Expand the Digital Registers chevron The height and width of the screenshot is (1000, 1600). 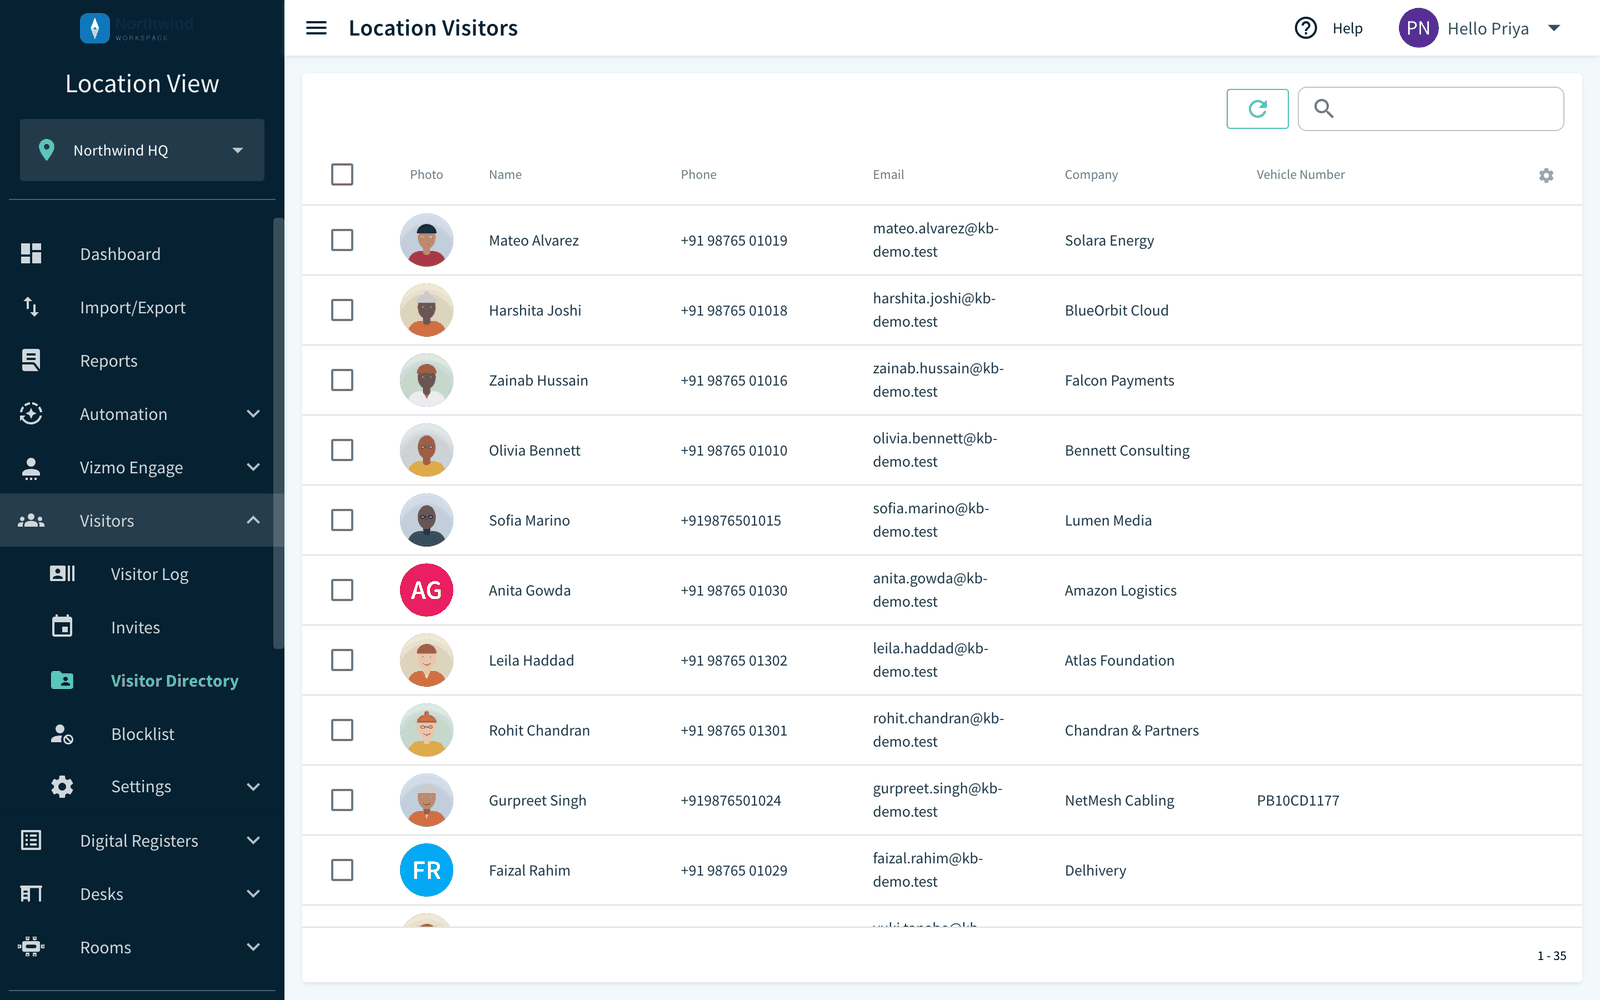[253, 840]
